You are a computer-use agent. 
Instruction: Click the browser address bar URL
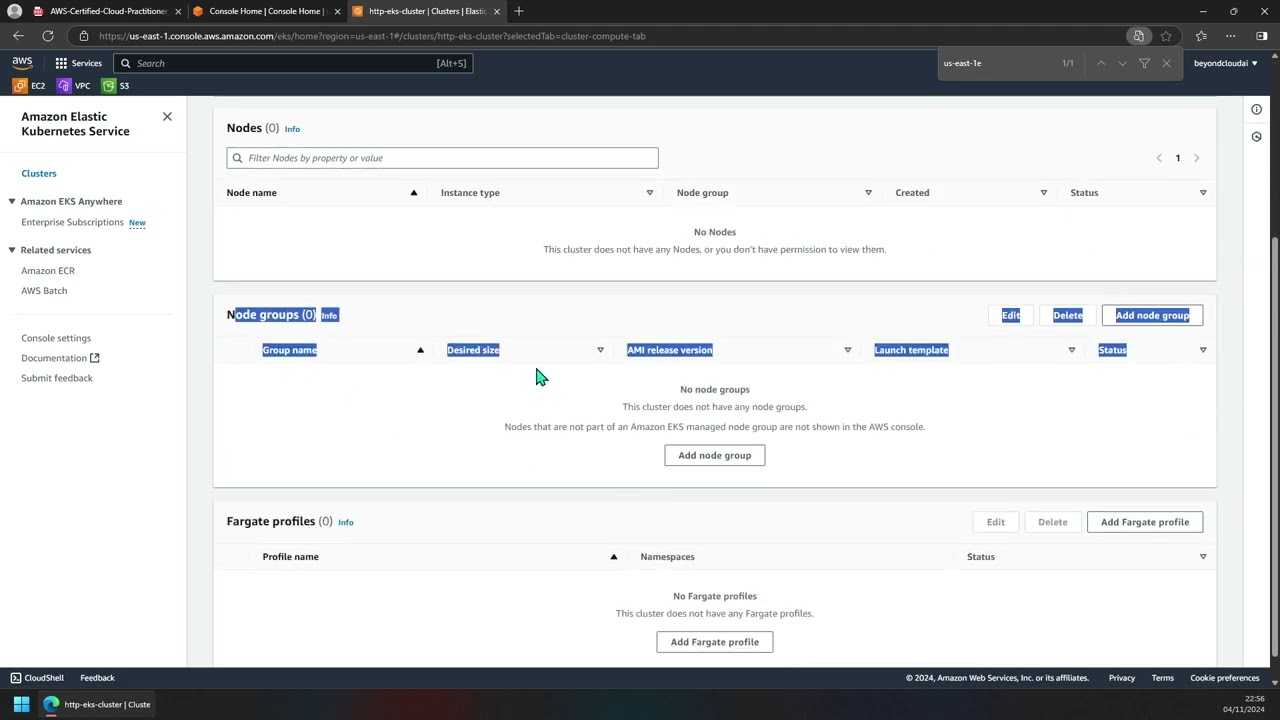(372, 36)
